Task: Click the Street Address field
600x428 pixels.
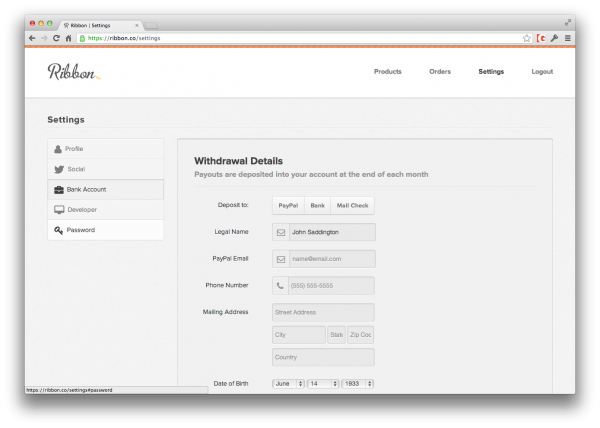Action: click(x=323, y=312)
